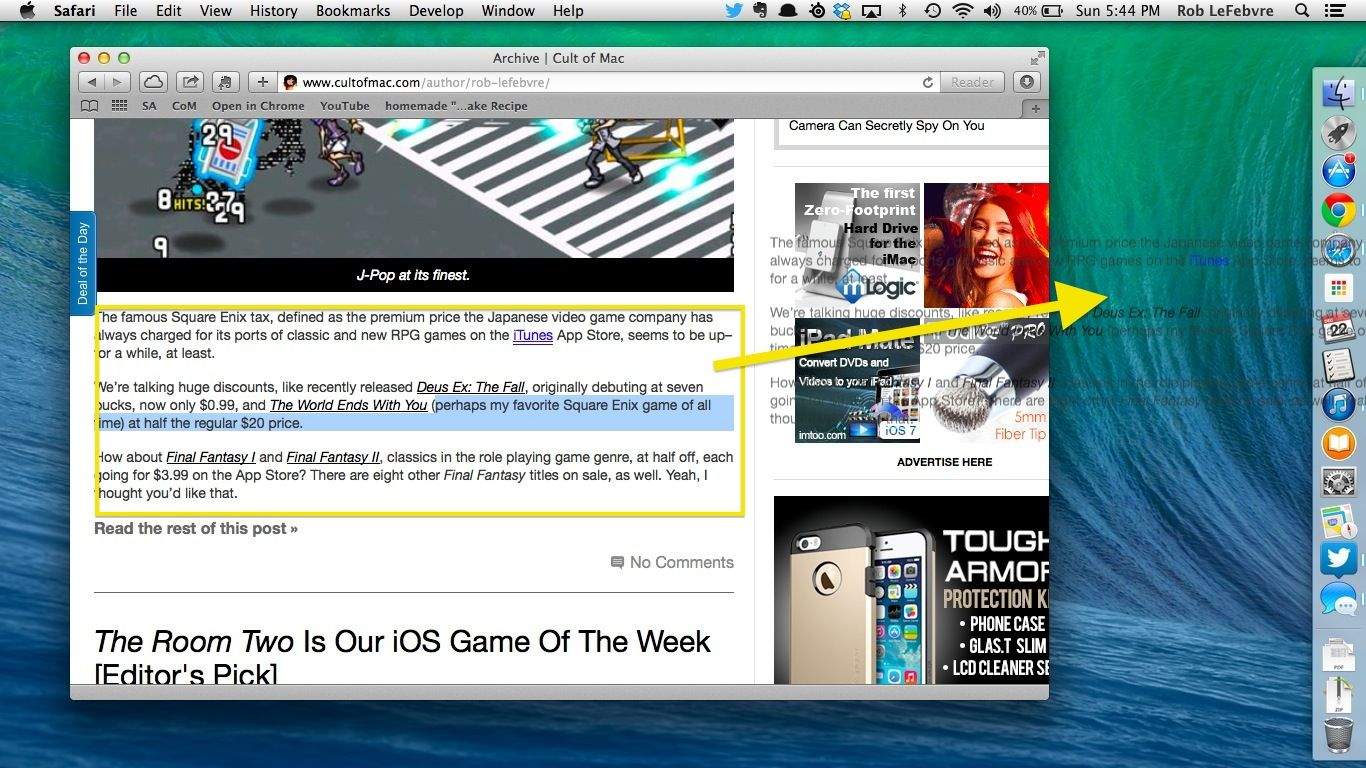The image size is (1366, 768).
Task: Toggle the Reader button
Action: pos(972,82)
